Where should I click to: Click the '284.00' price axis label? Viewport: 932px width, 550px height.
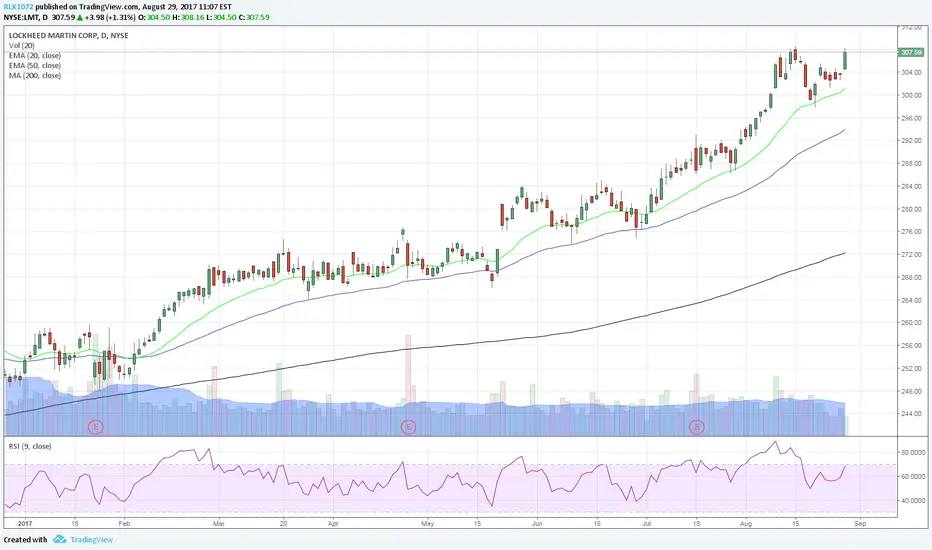pos(912,187)
